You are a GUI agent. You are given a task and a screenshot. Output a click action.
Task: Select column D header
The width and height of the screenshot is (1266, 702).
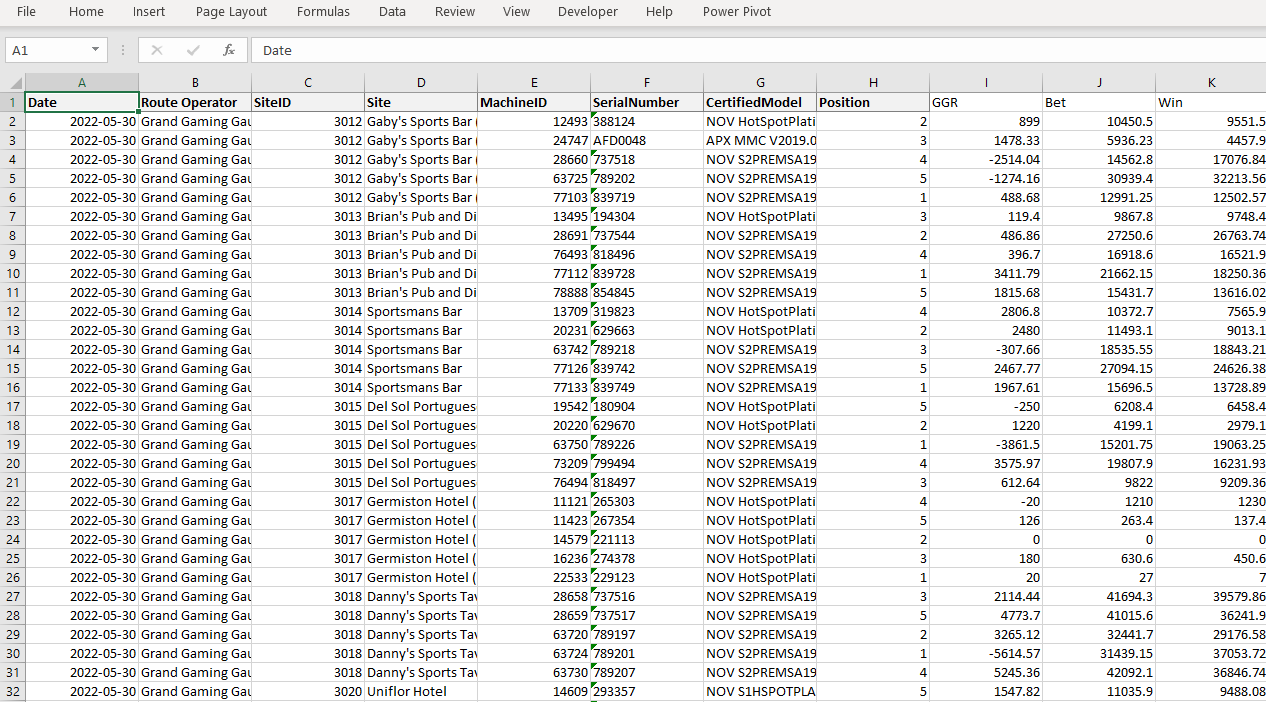[x=421, y=83]
